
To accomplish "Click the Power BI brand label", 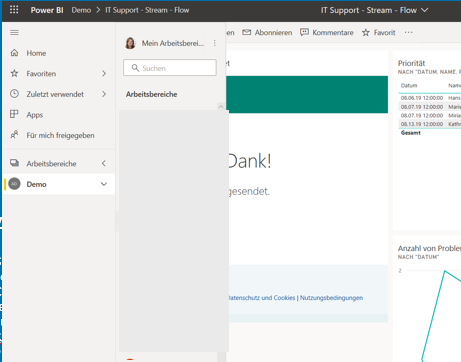I will [47, 10].
